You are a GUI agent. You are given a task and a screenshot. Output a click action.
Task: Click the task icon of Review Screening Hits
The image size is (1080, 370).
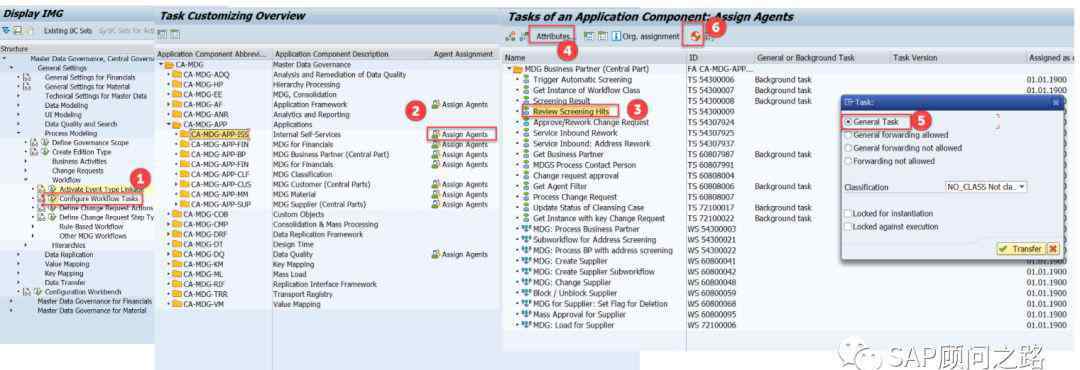pyautogui.click(x=526, y=111)
